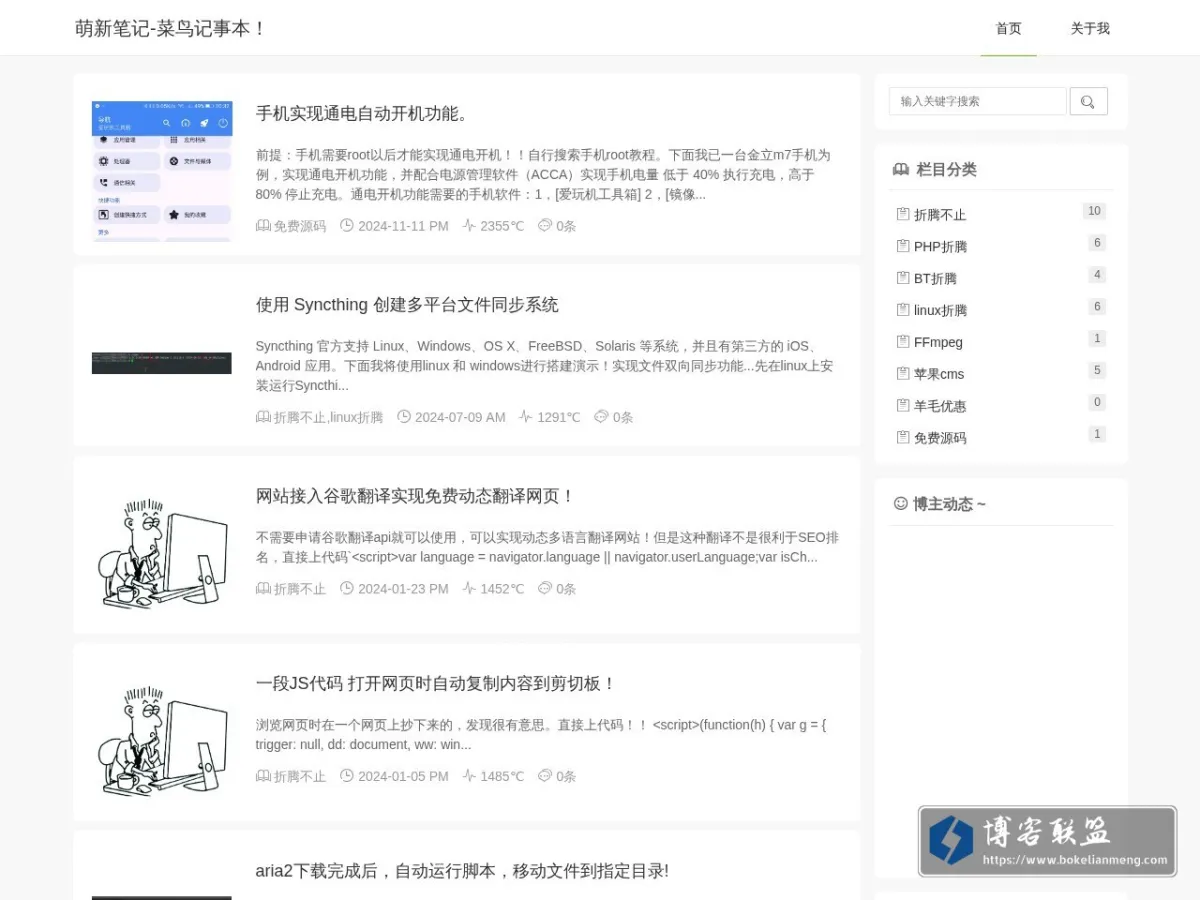Click the Syncthing post dark thumbnail
This screenshot has height=900, width=1200.
[x=161, y=363]
